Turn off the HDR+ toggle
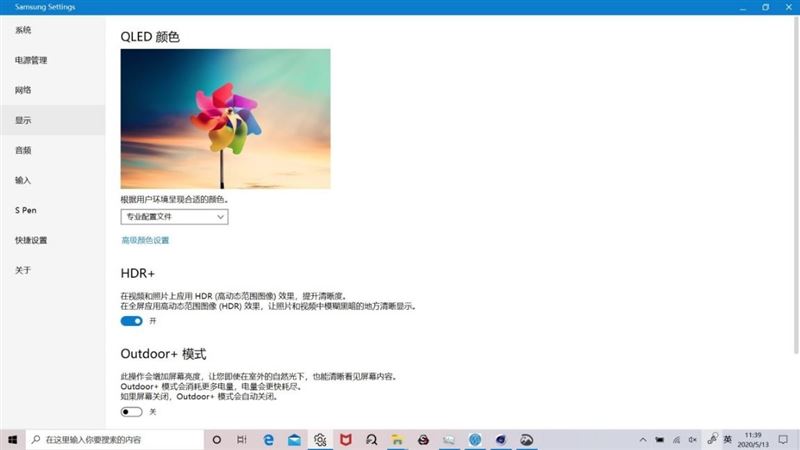The height and width of the screenshot is (450, 800). [x=132, y=321]
